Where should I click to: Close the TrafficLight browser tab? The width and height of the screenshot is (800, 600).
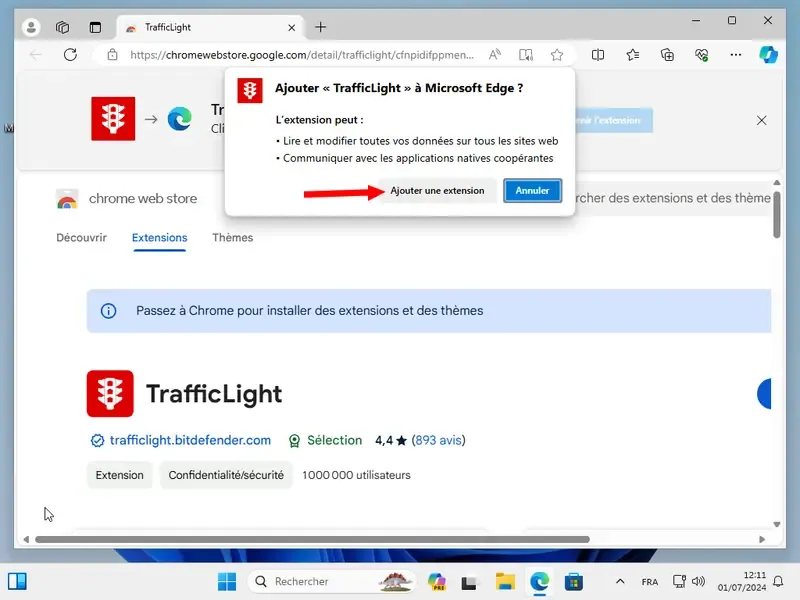(x=291, y=28)
